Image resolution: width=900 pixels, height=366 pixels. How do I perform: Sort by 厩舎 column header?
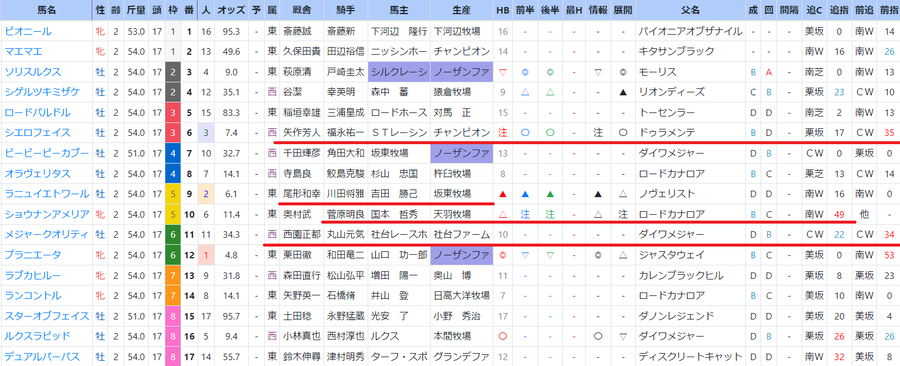[x=301, y=10]
